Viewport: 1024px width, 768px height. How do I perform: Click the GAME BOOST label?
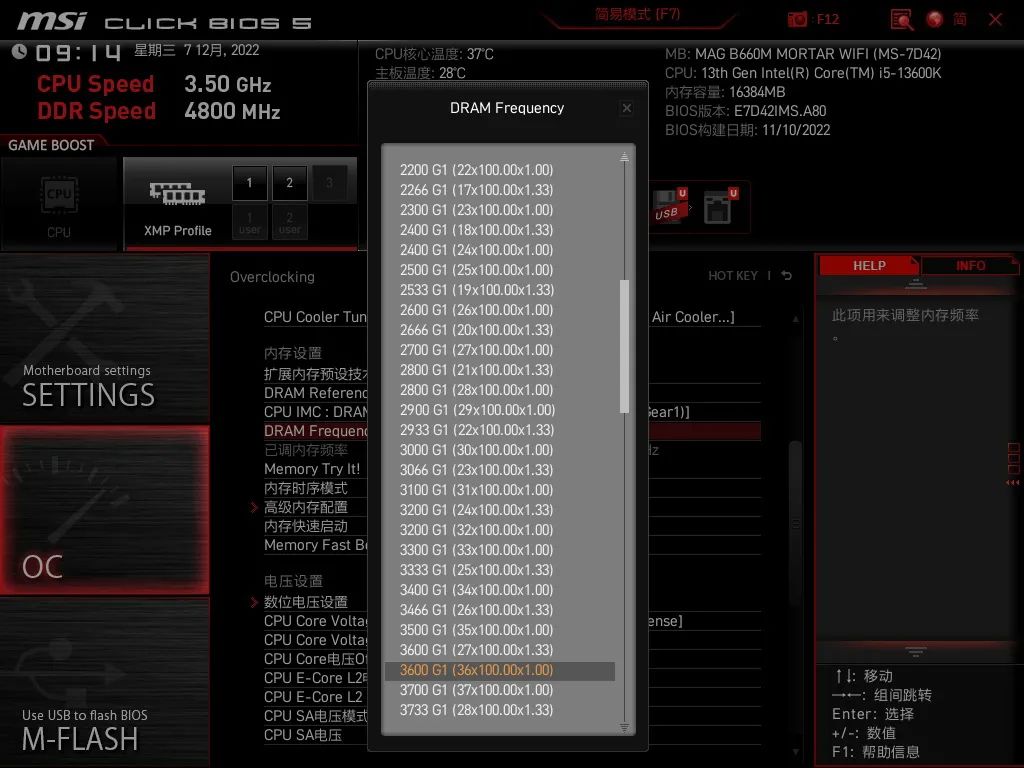(51, 145)
